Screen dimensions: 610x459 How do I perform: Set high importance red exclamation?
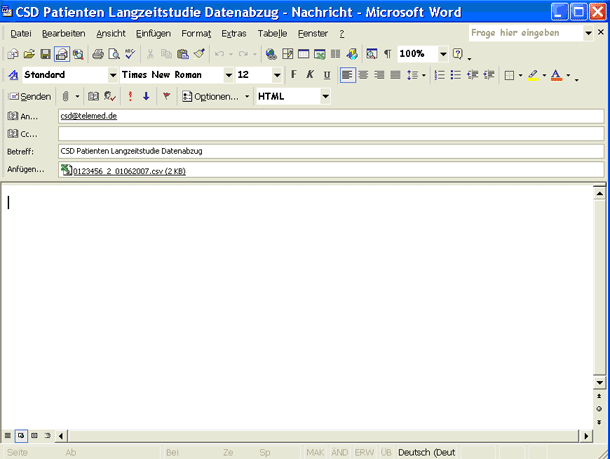pos(130,96)
